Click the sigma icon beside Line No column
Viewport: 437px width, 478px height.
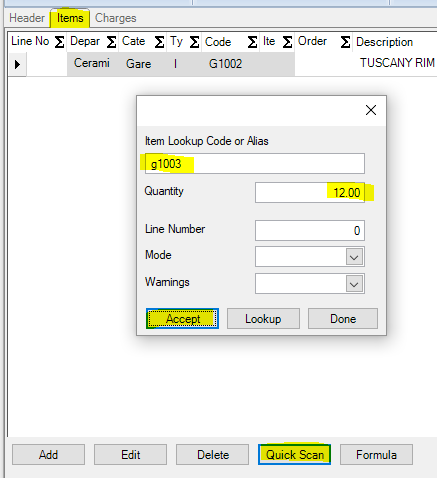coord(59,42)
